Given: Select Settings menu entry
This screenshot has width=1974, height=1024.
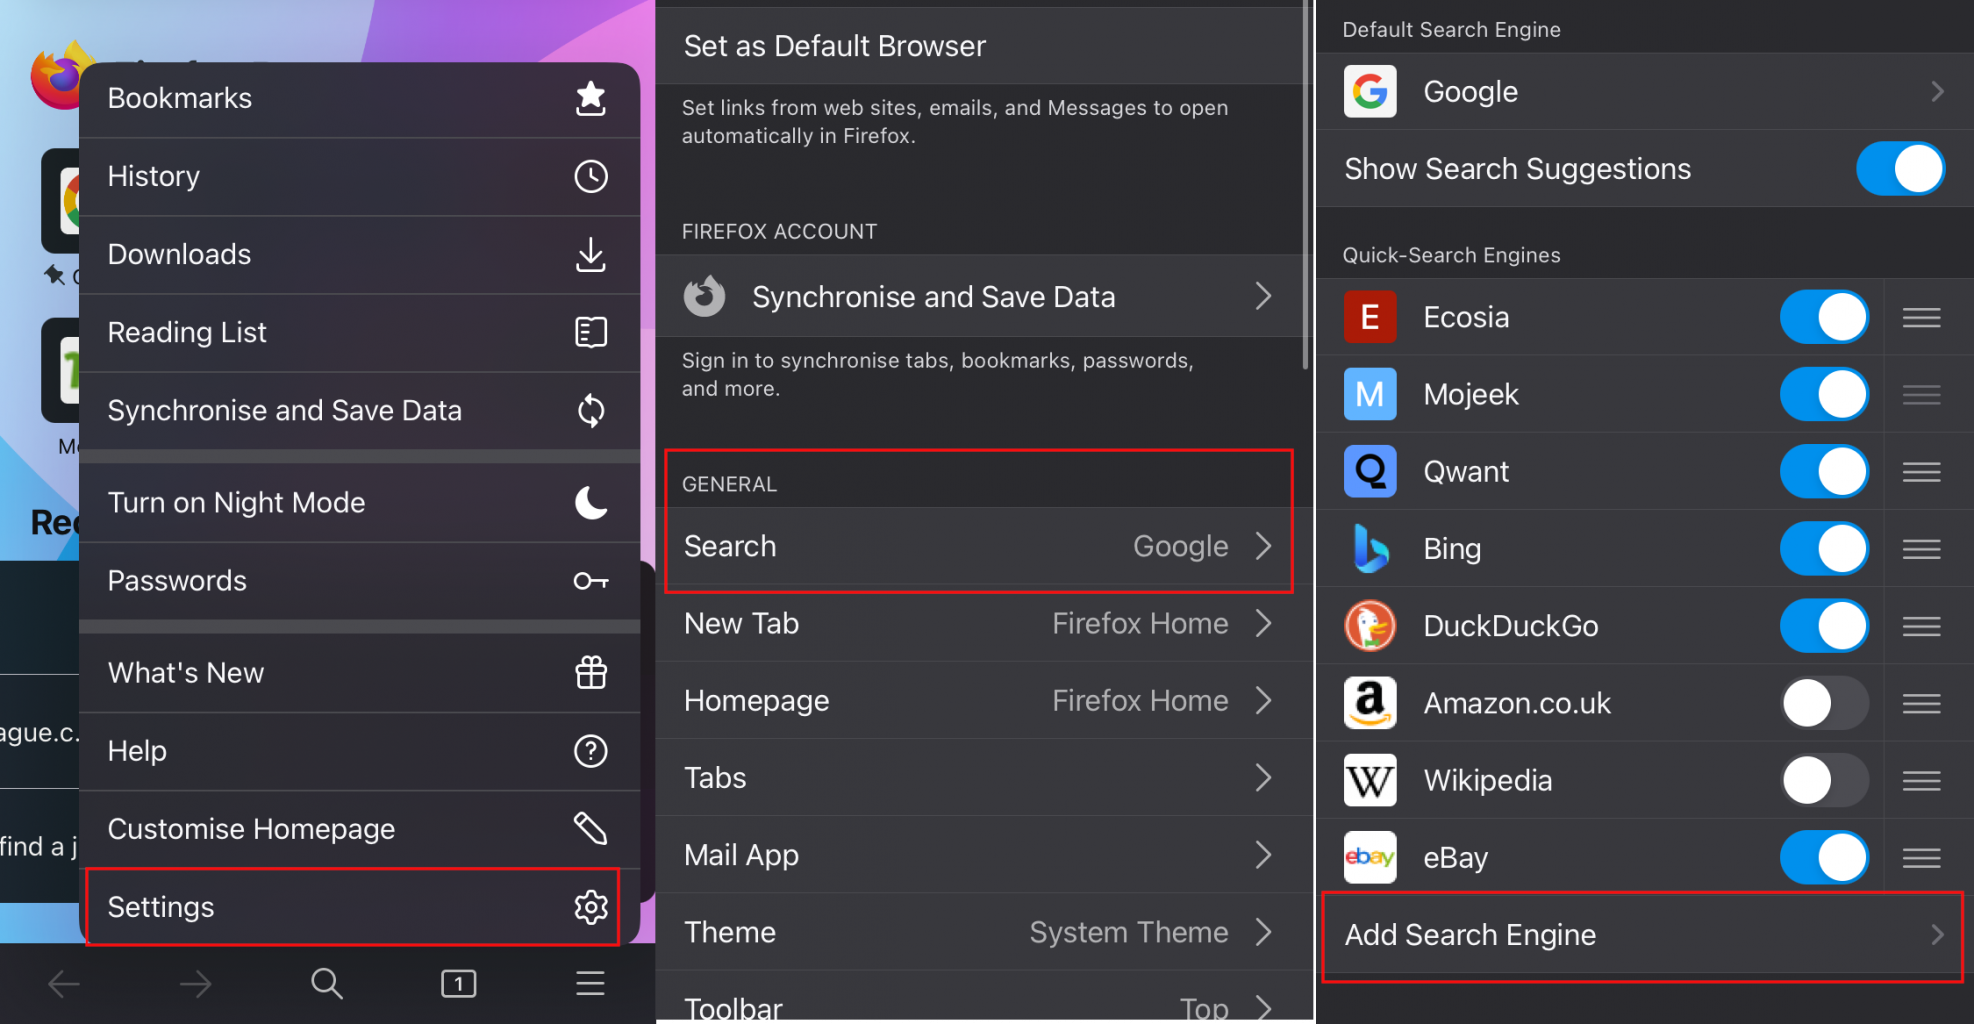Looking at the screenshot, I should coord(359,907).
